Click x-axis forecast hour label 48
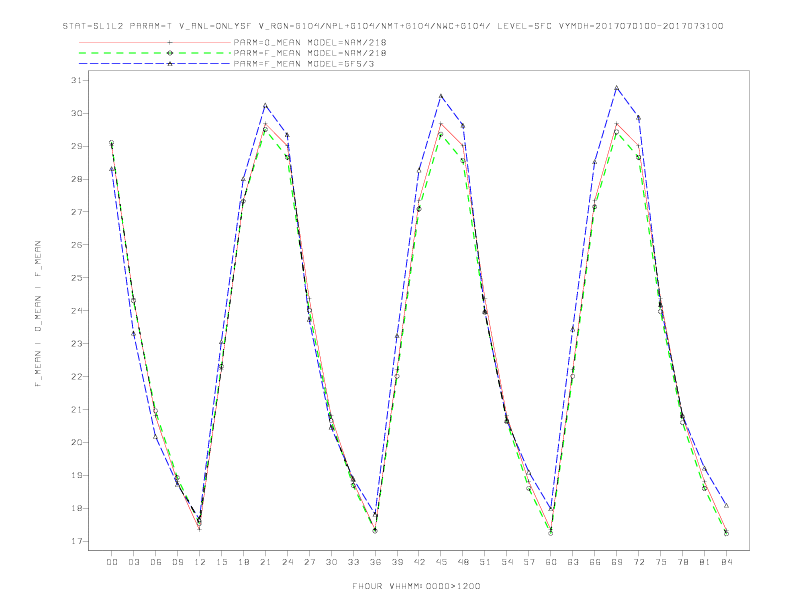The image size is (792, 612). [463, 562]
